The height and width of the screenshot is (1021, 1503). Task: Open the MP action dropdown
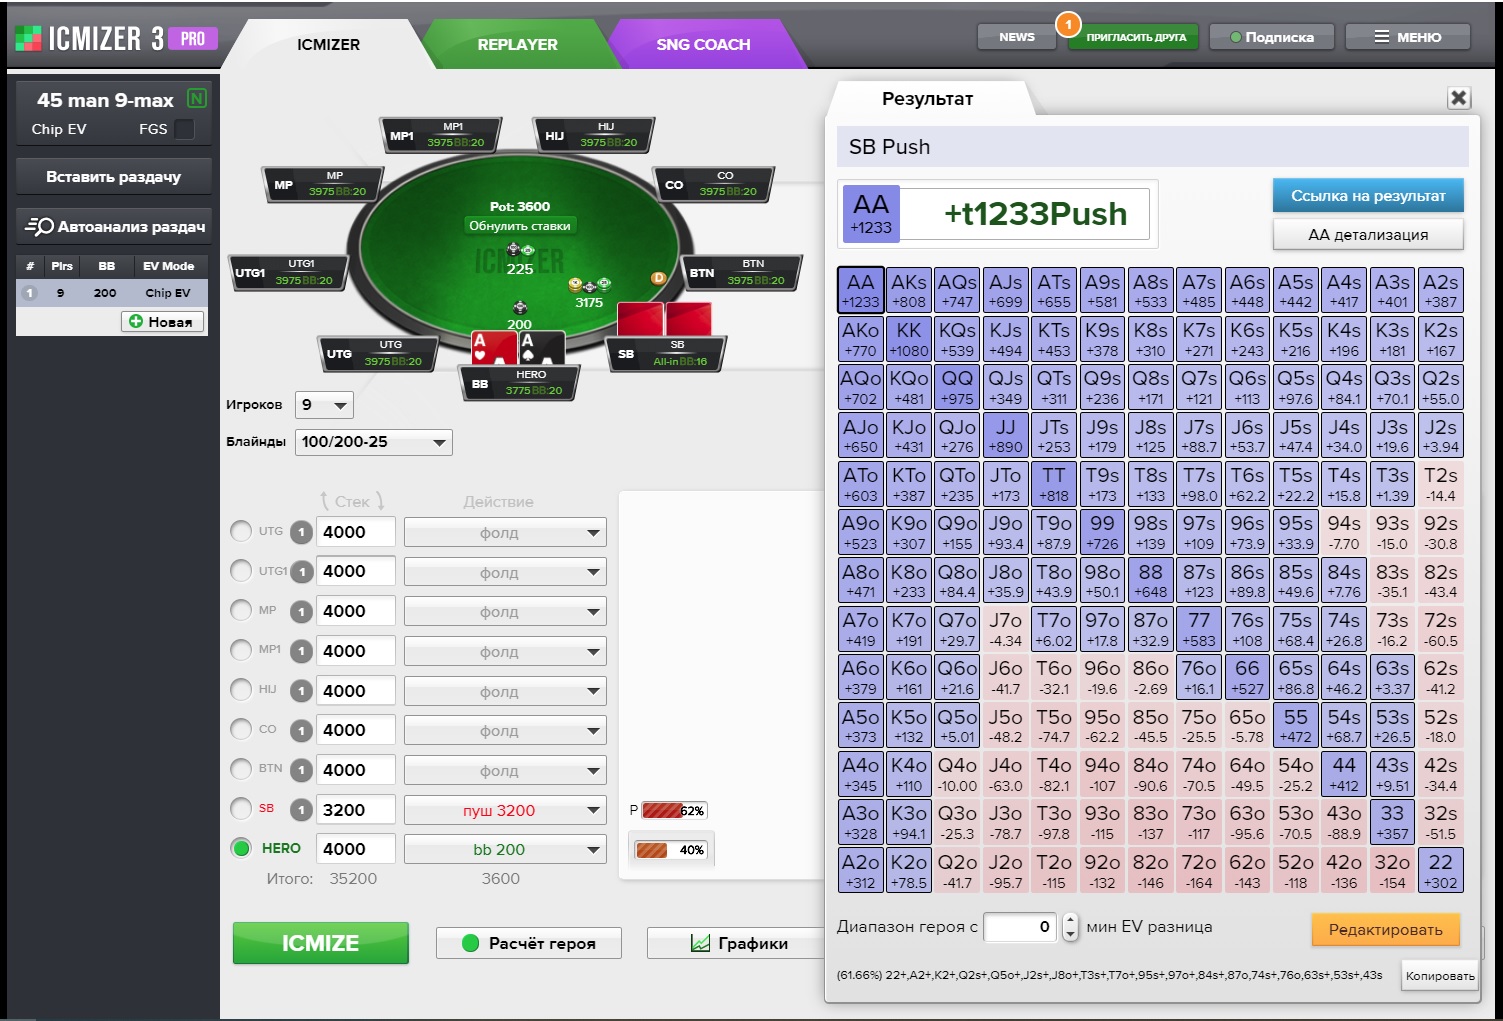pyautogui.click(x=505, y=612)
